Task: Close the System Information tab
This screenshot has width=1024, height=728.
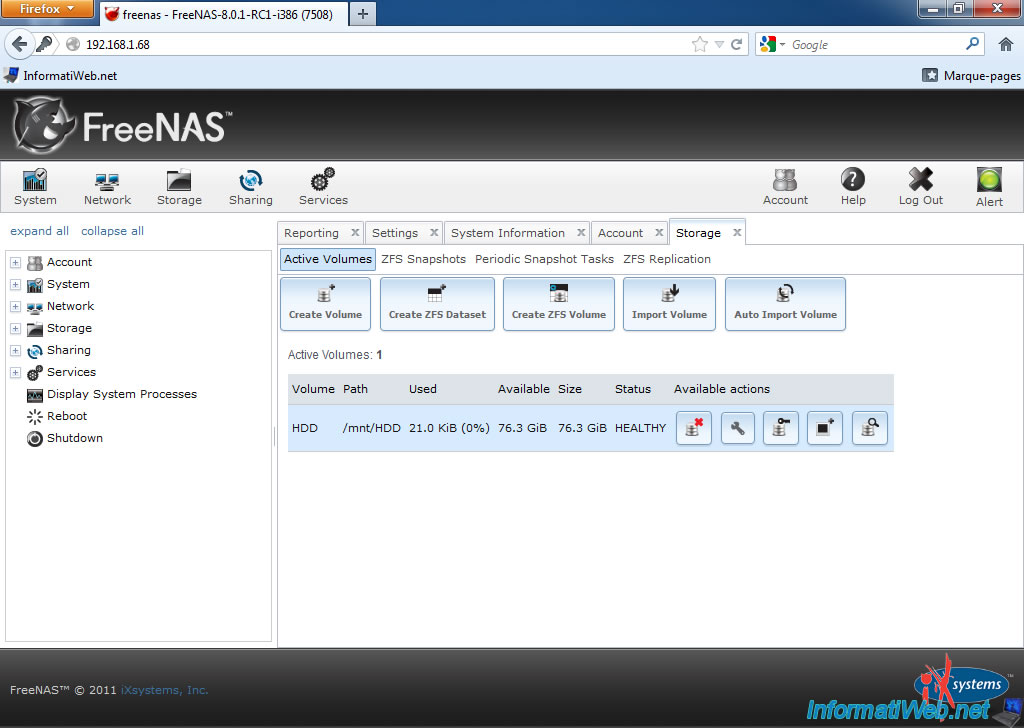Action: [581, 232]
